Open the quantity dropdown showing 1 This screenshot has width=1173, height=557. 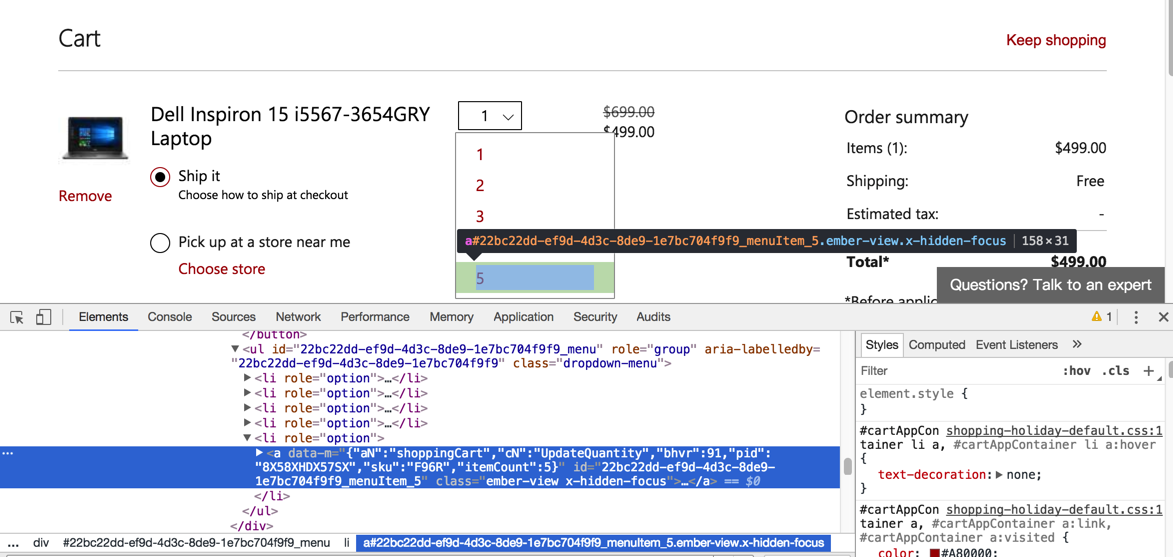click(490, 116)
